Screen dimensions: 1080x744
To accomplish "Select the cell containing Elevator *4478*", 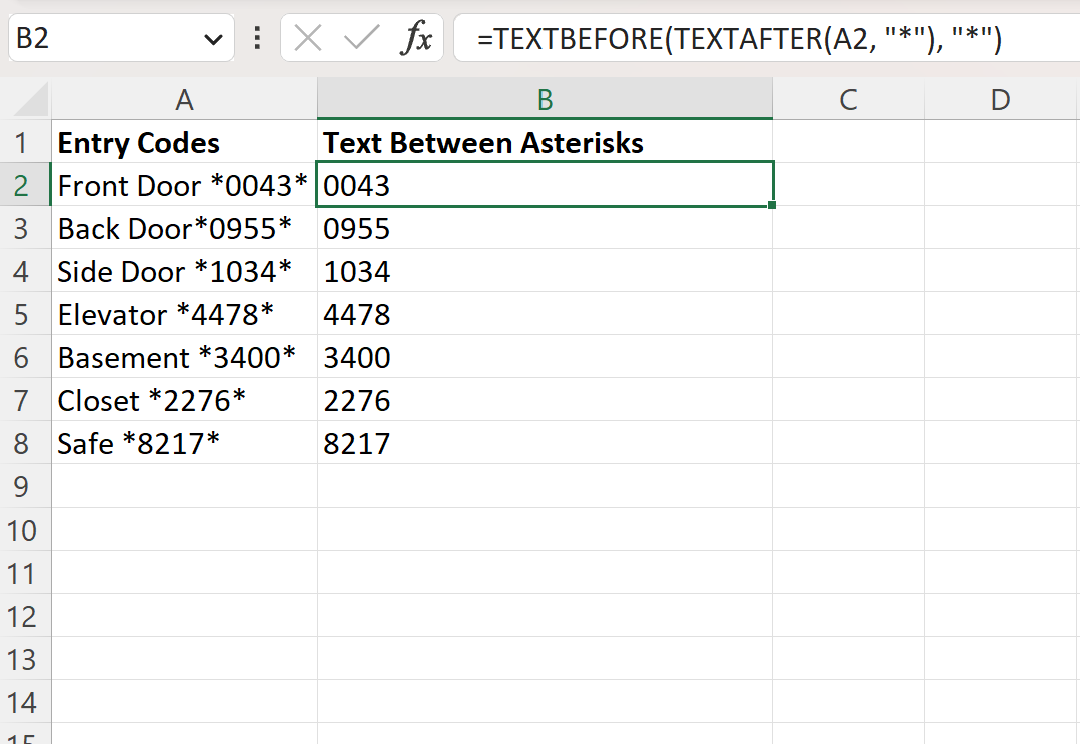I will pyautogui.click(x=184, y=315).
